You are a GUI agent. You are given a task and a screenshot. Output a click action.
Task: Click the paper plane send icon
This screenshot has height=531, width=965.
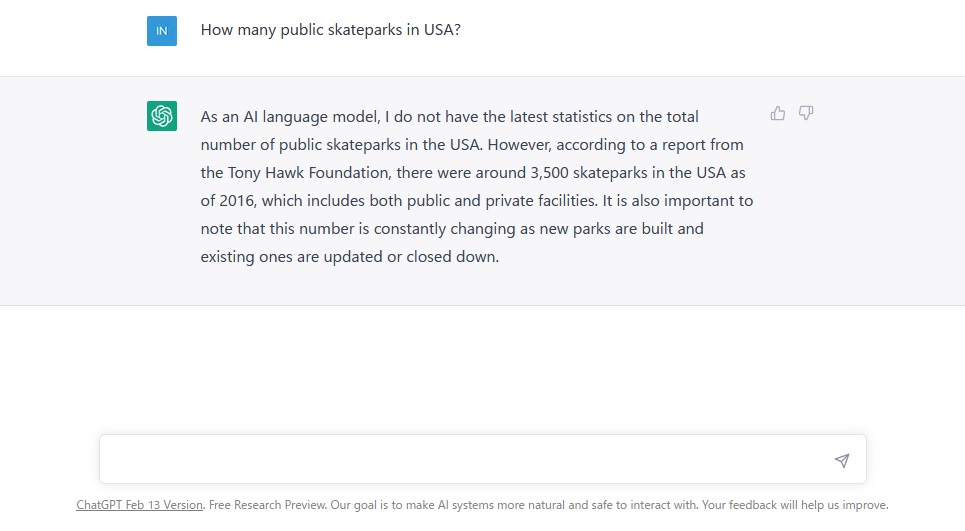(842, 460)
